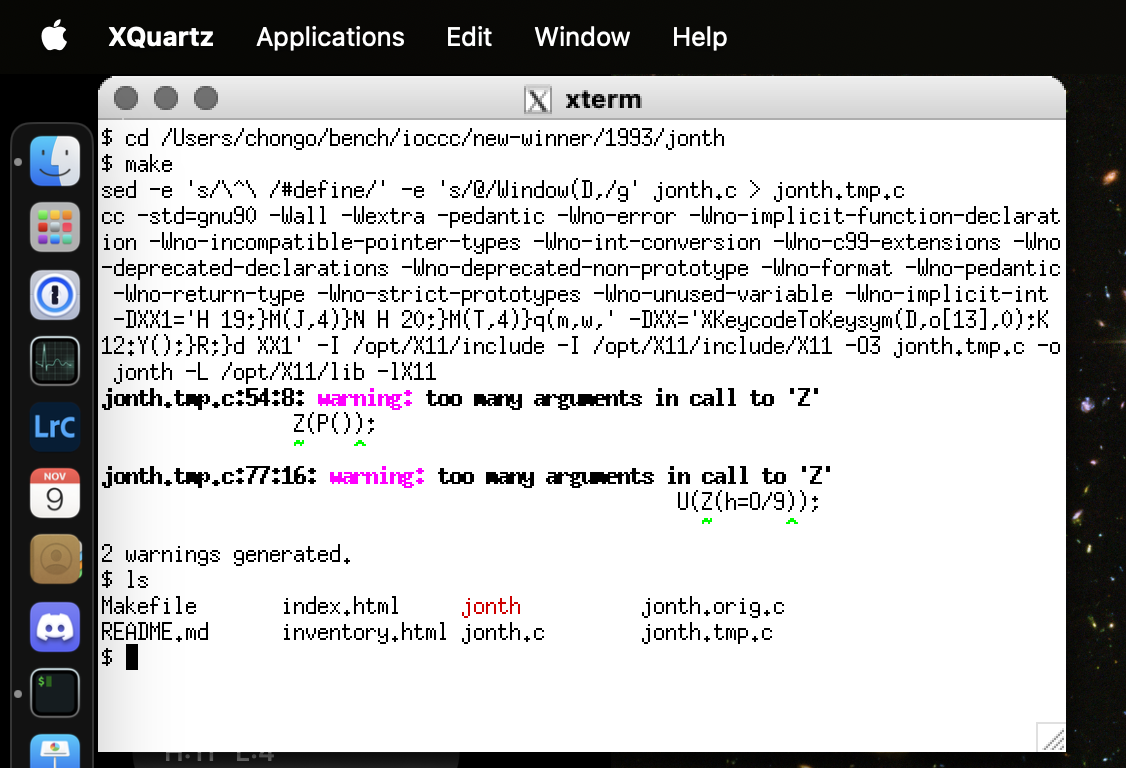This screenshot has width=1126, height=768.
Task: Open the Applications menu
Action: tap(330, 37)
